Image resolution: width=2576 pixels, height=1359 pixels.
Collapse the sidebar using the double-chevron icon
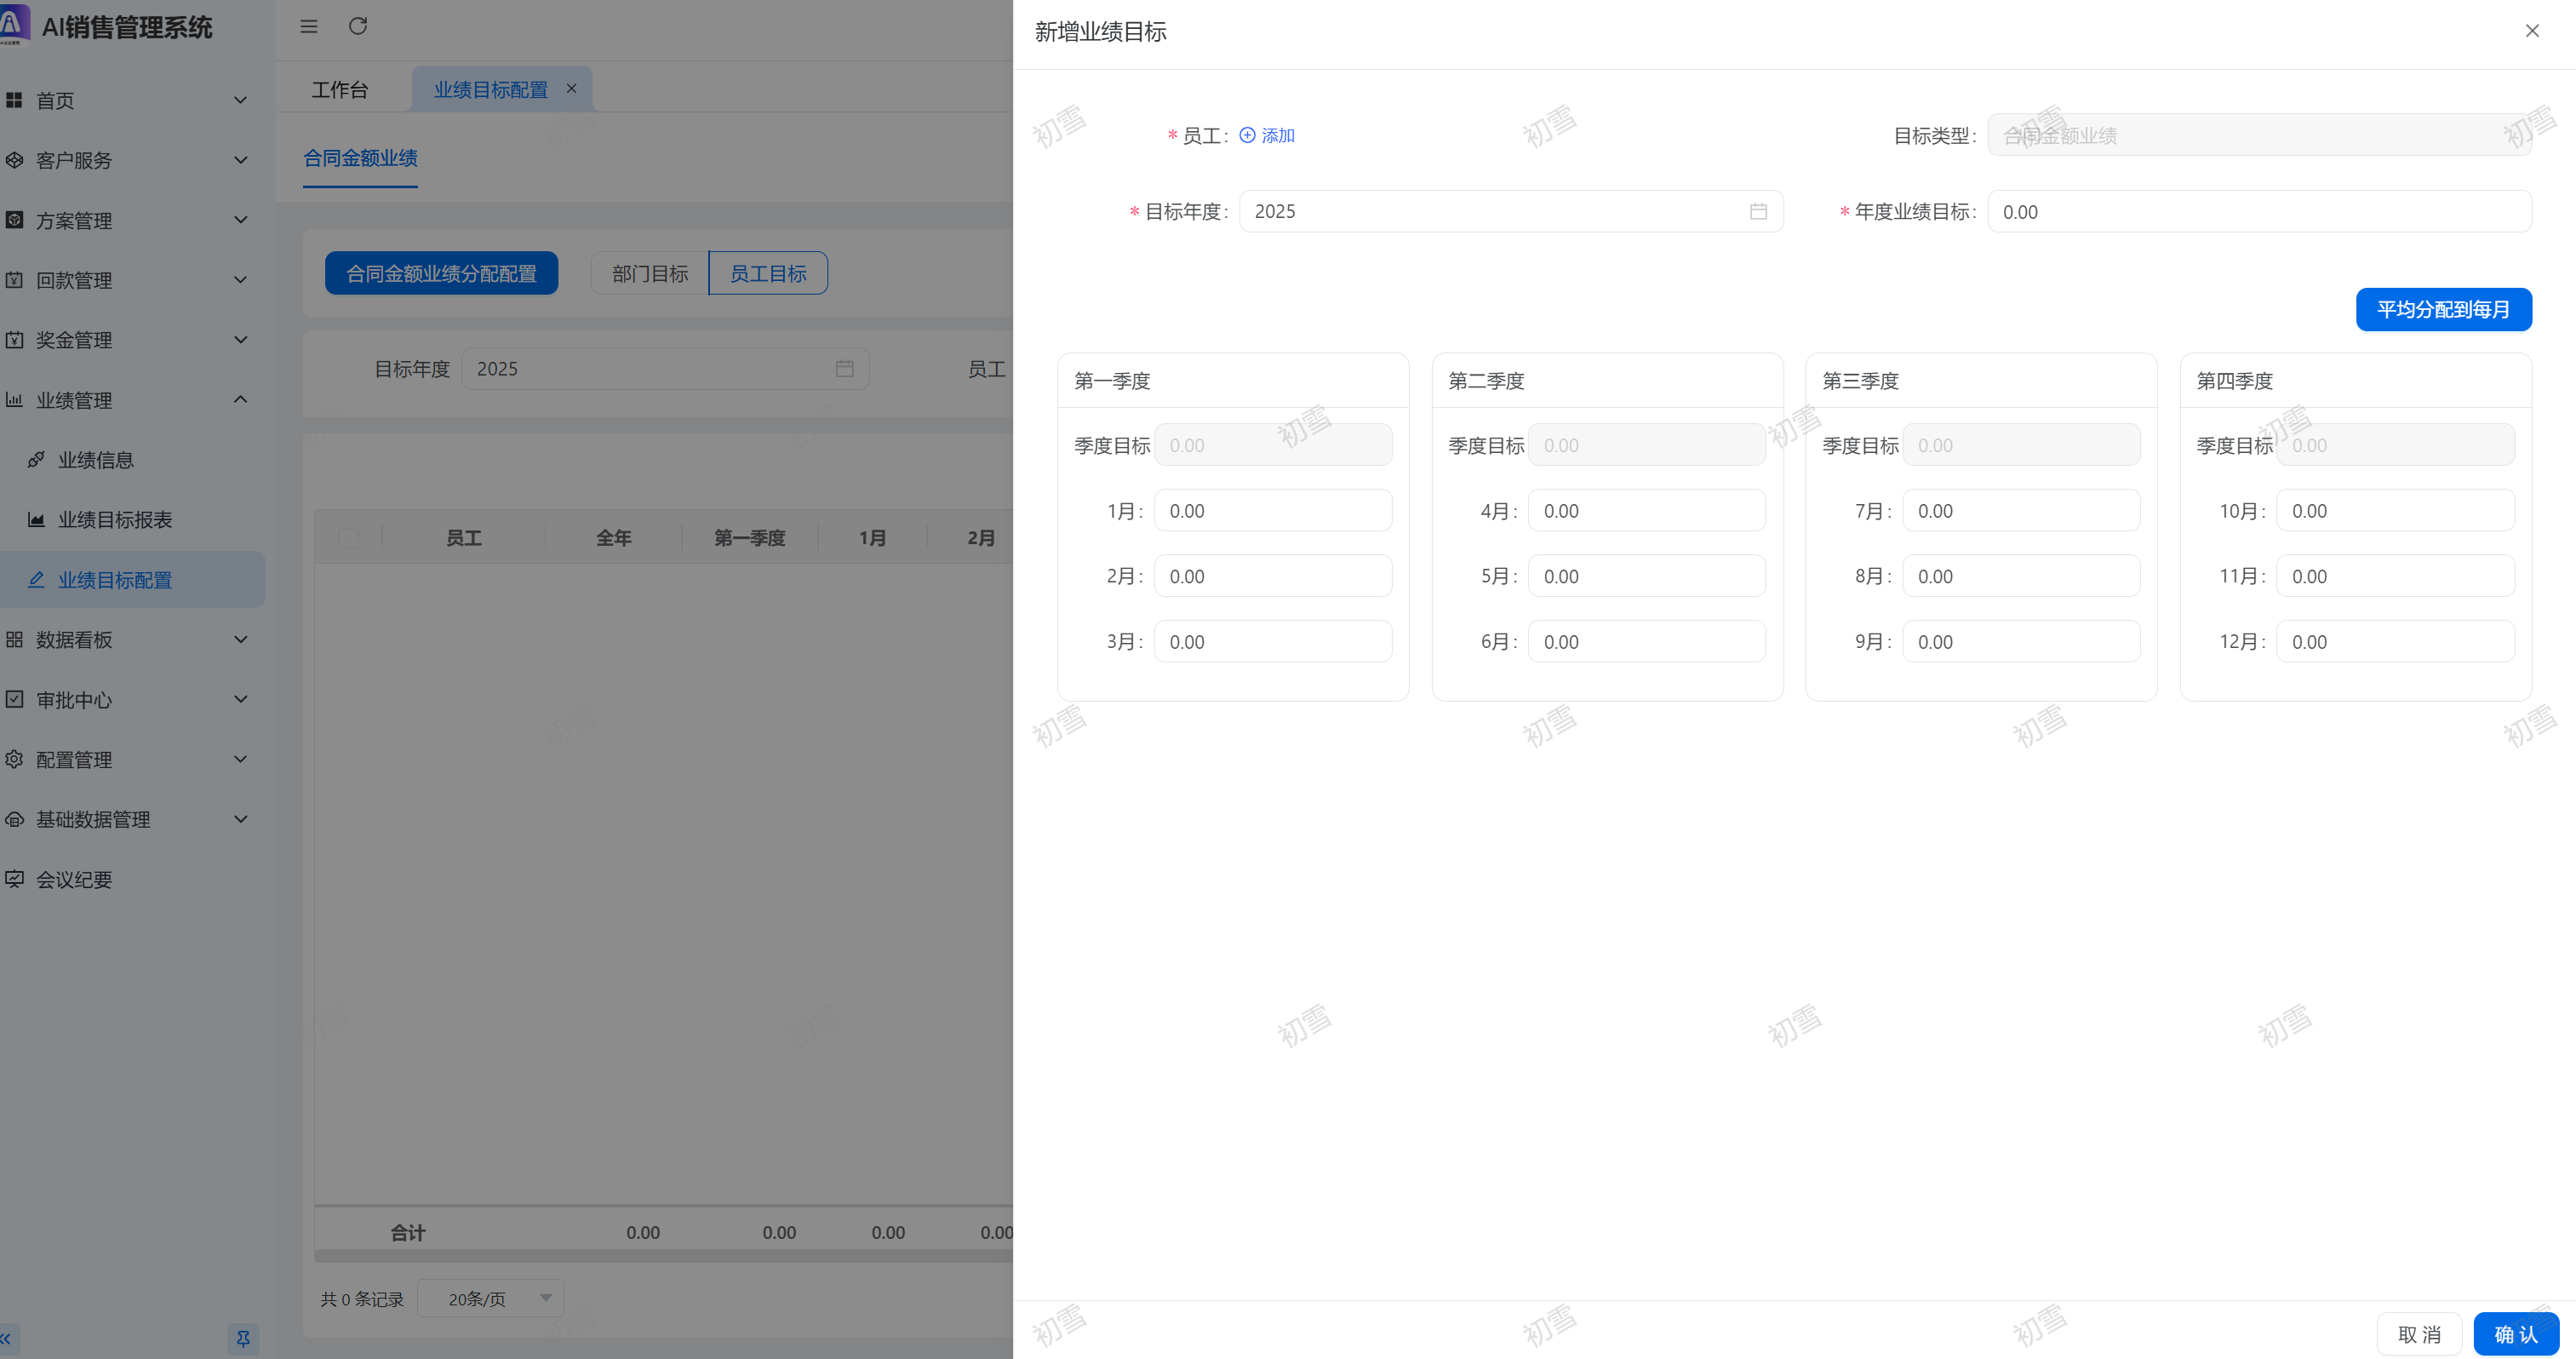tap(6, 1338)
